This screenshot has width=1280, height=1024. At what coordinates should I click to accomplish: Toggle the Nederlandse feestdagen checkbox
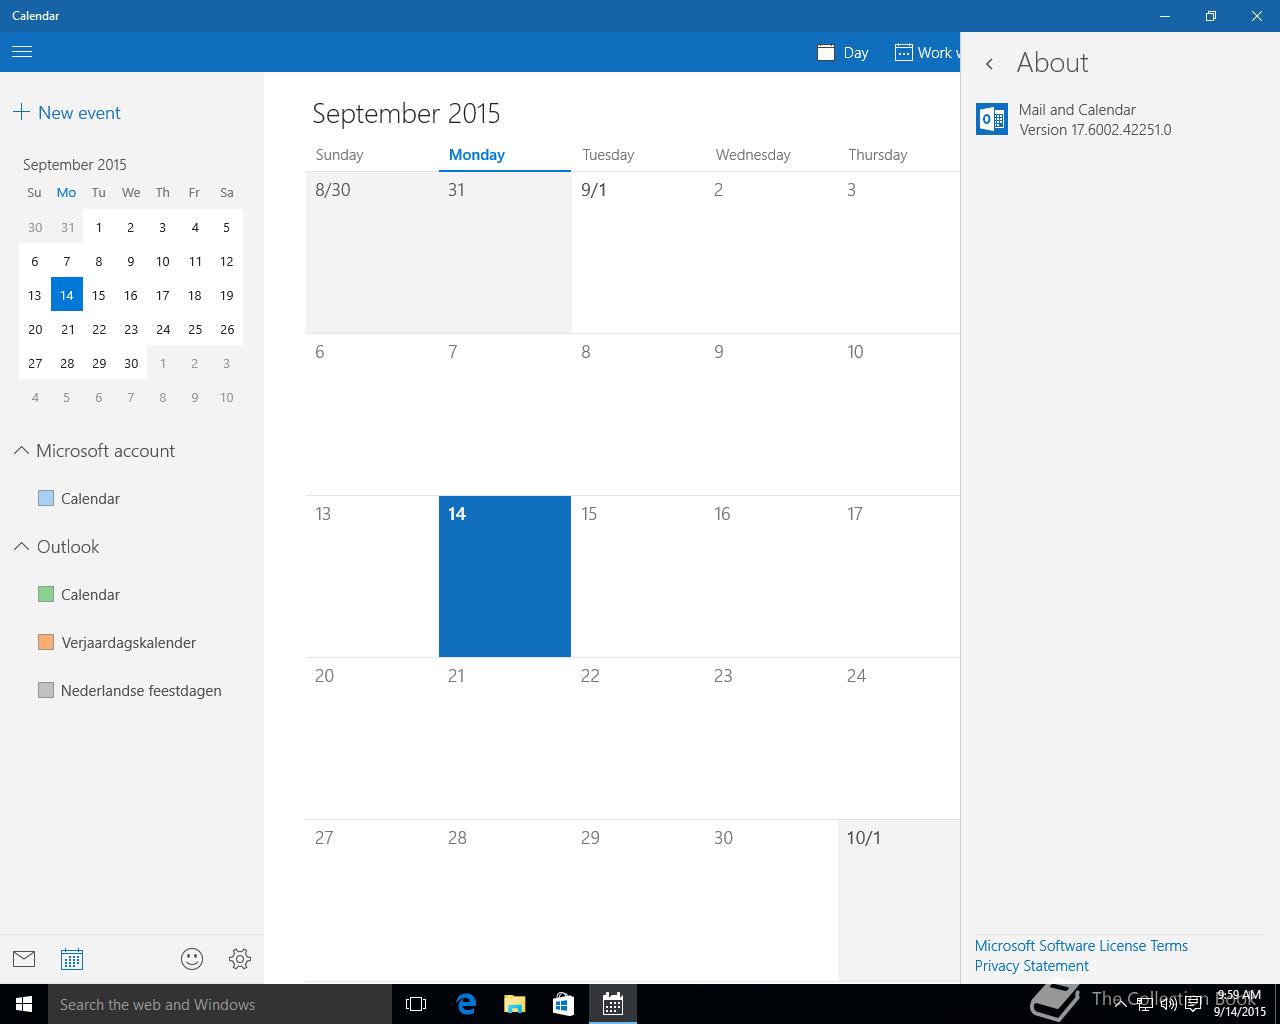45,690
